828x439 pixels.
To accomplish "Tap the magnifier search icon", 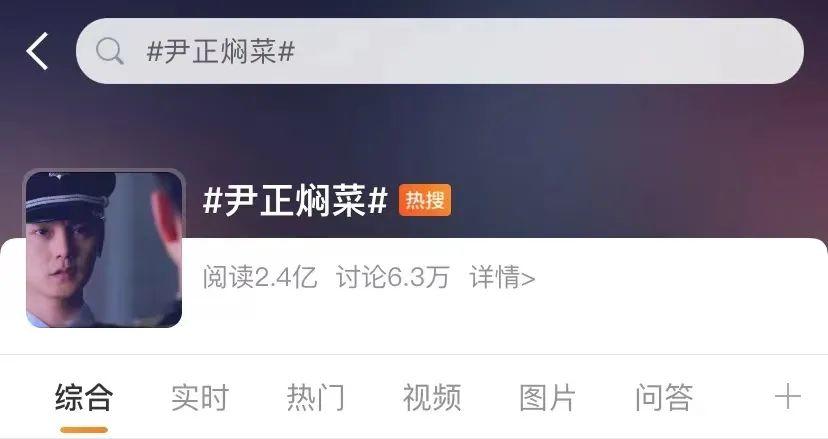I will click(x=110, y=51).
